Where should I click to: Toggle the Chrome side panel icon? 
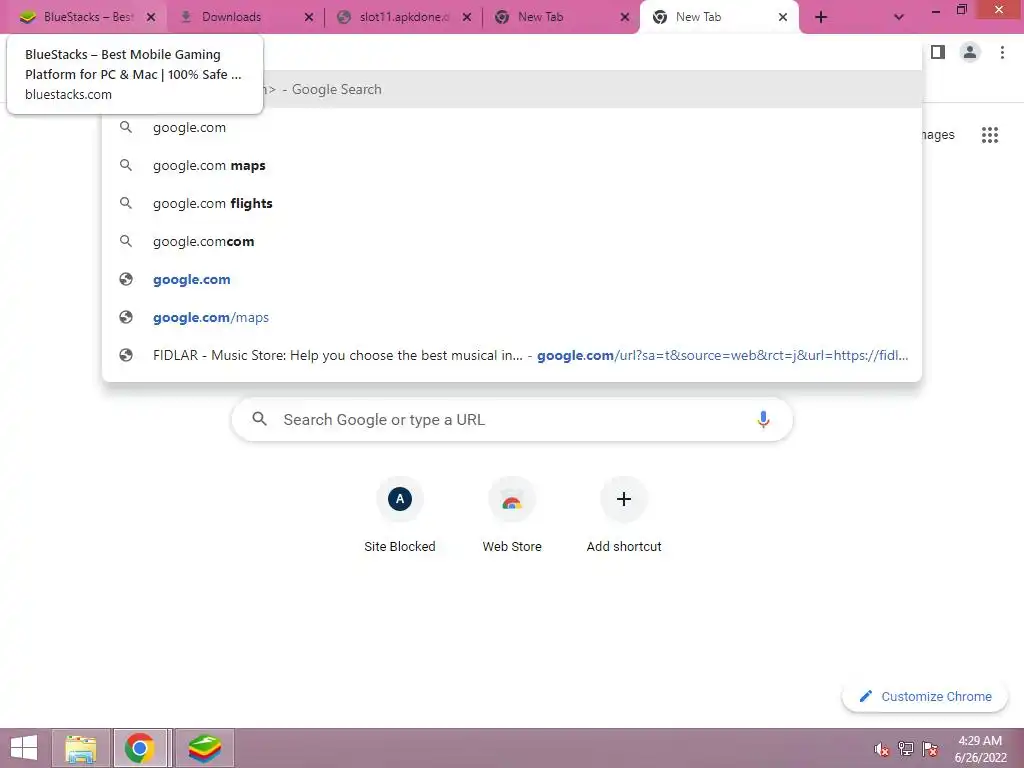pyautogui.click(x=938, y=52)
